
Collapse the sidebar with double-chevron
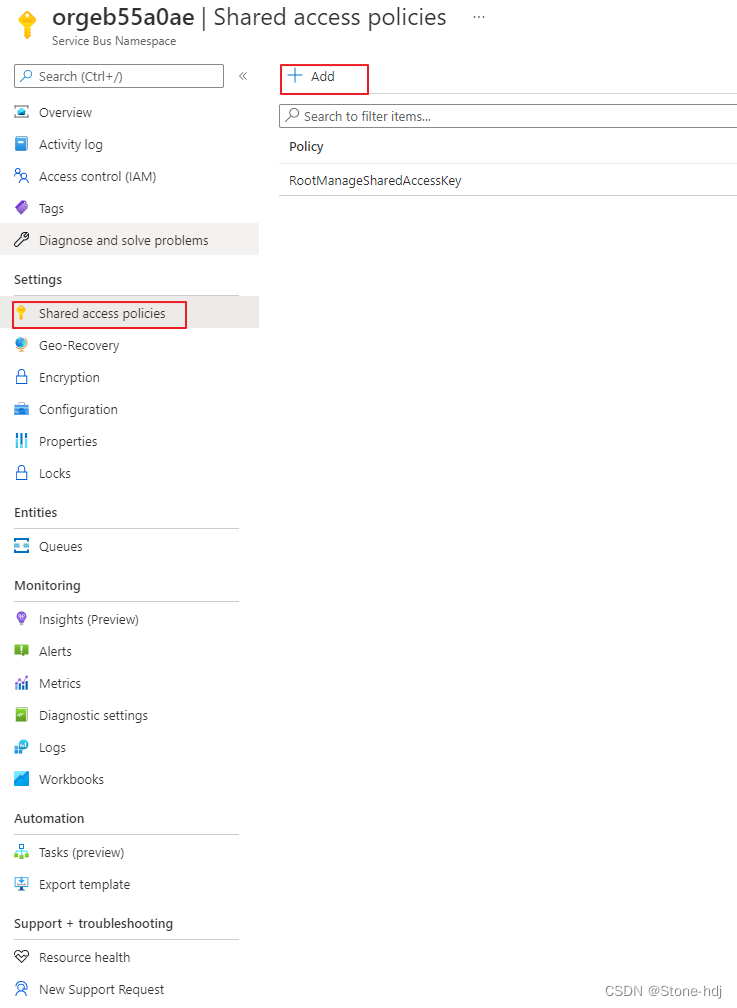point(243,76)
